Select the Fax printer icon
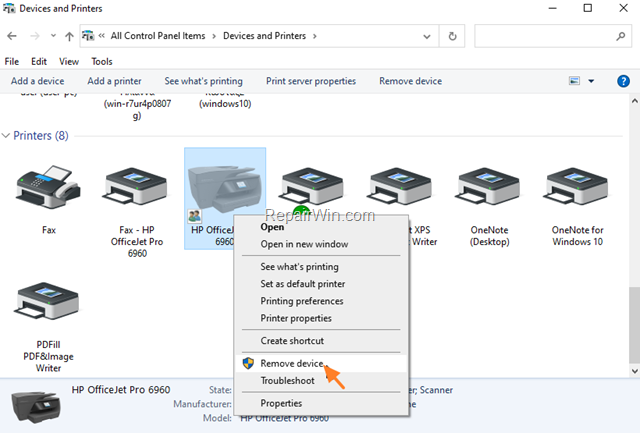Screen dimensions: 640x433 tap(48, 188)
